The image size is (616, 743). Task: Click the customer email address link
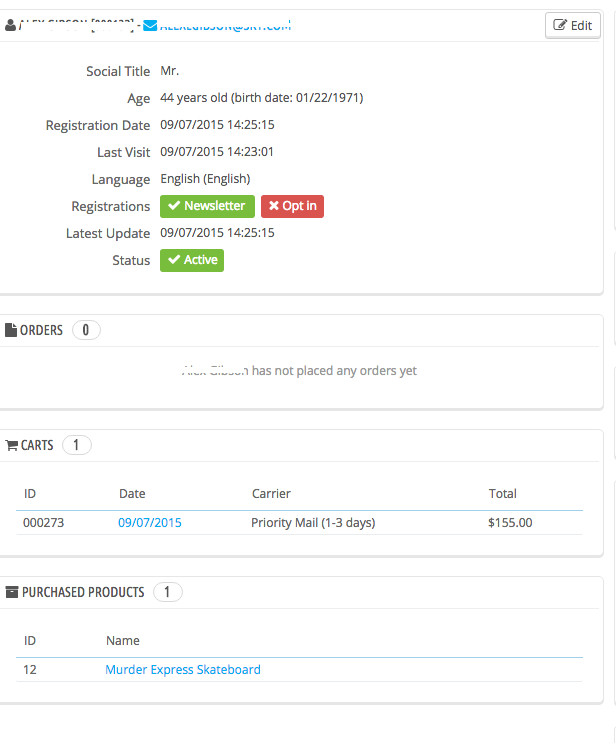pos(225,26)
